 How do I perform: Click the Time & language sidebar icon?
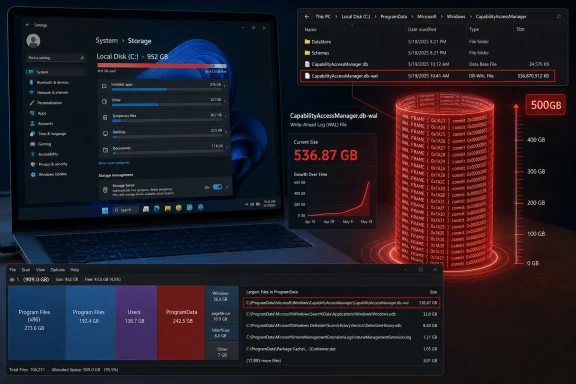[x=32, y=134]
